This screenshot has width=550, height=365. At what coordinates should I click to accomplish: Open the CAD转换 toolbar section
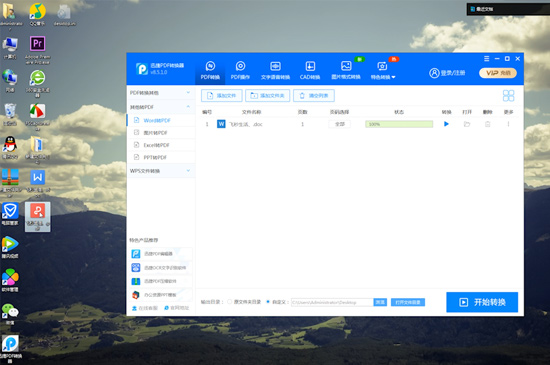coord(310,70)
